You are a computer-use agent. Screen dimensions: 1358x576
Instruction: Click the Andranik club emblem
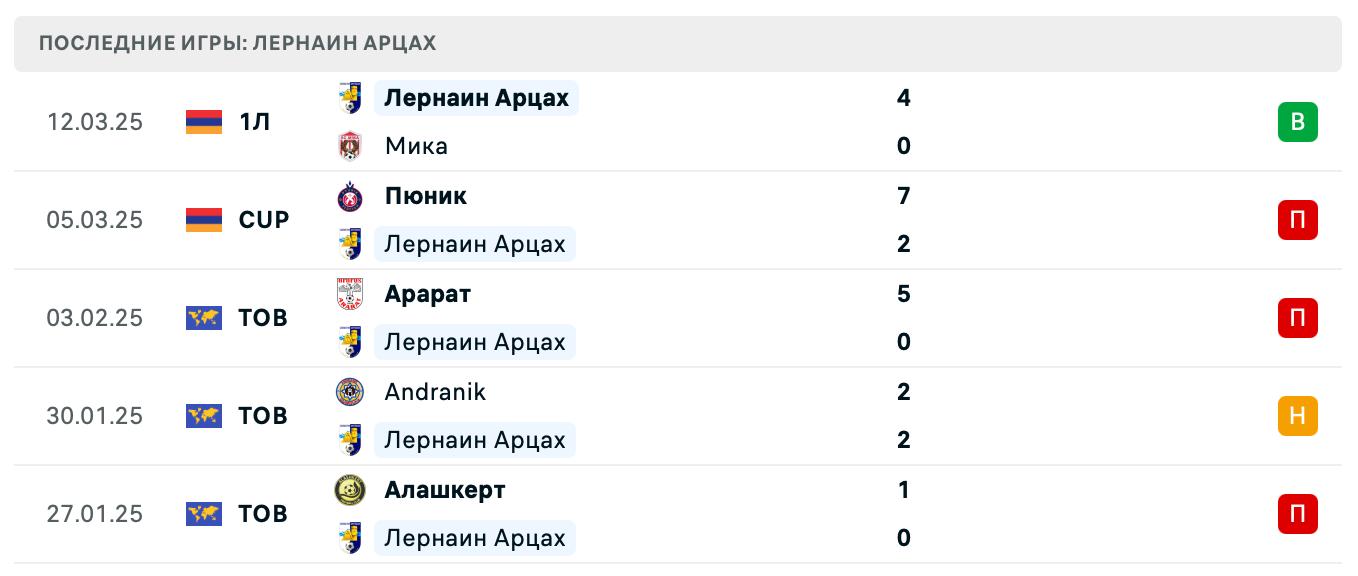(350, 392)
